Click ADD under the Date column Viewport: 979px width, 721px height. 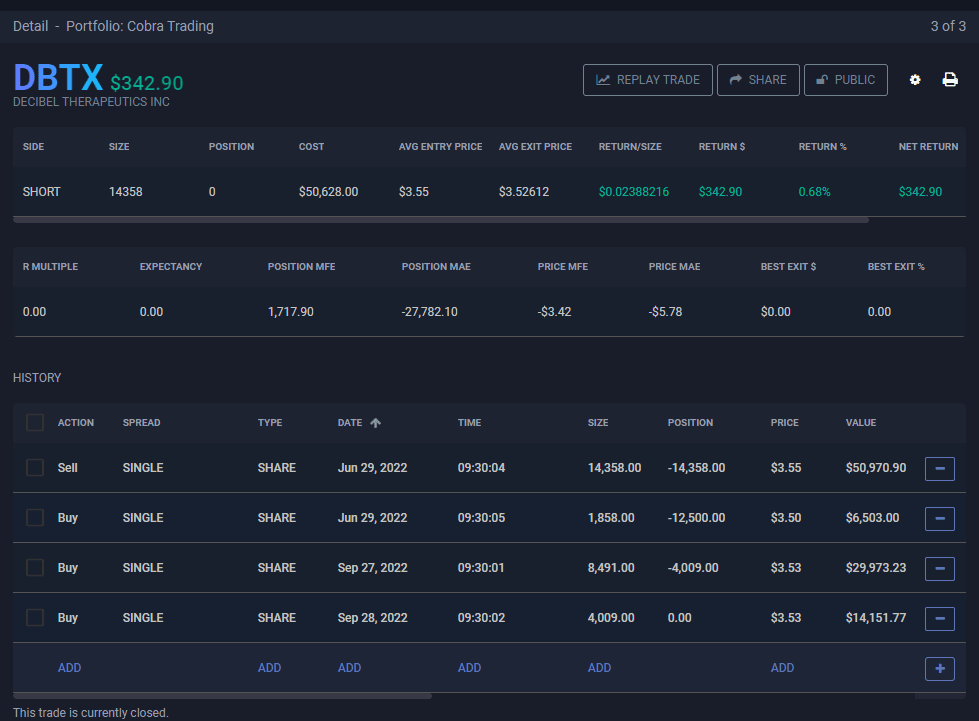pos(349,668)
